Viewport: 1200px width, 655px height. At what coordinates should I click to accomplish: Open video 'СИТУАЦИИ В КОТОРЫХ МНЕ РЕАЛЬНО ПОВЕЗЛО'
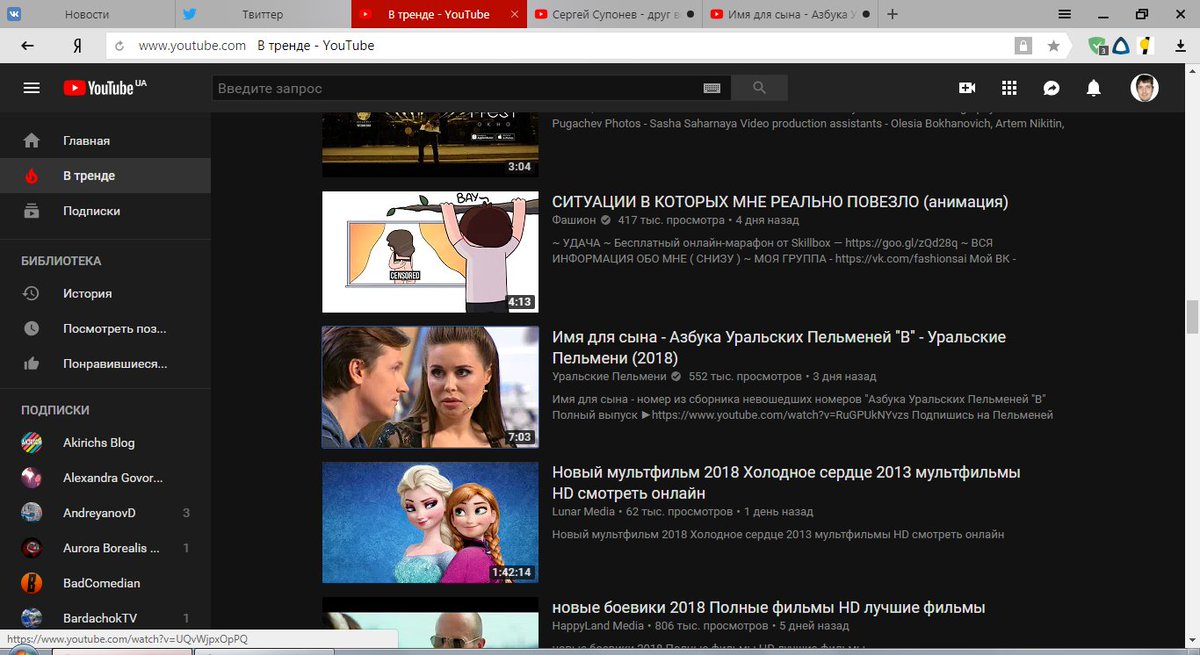point(780,202)
